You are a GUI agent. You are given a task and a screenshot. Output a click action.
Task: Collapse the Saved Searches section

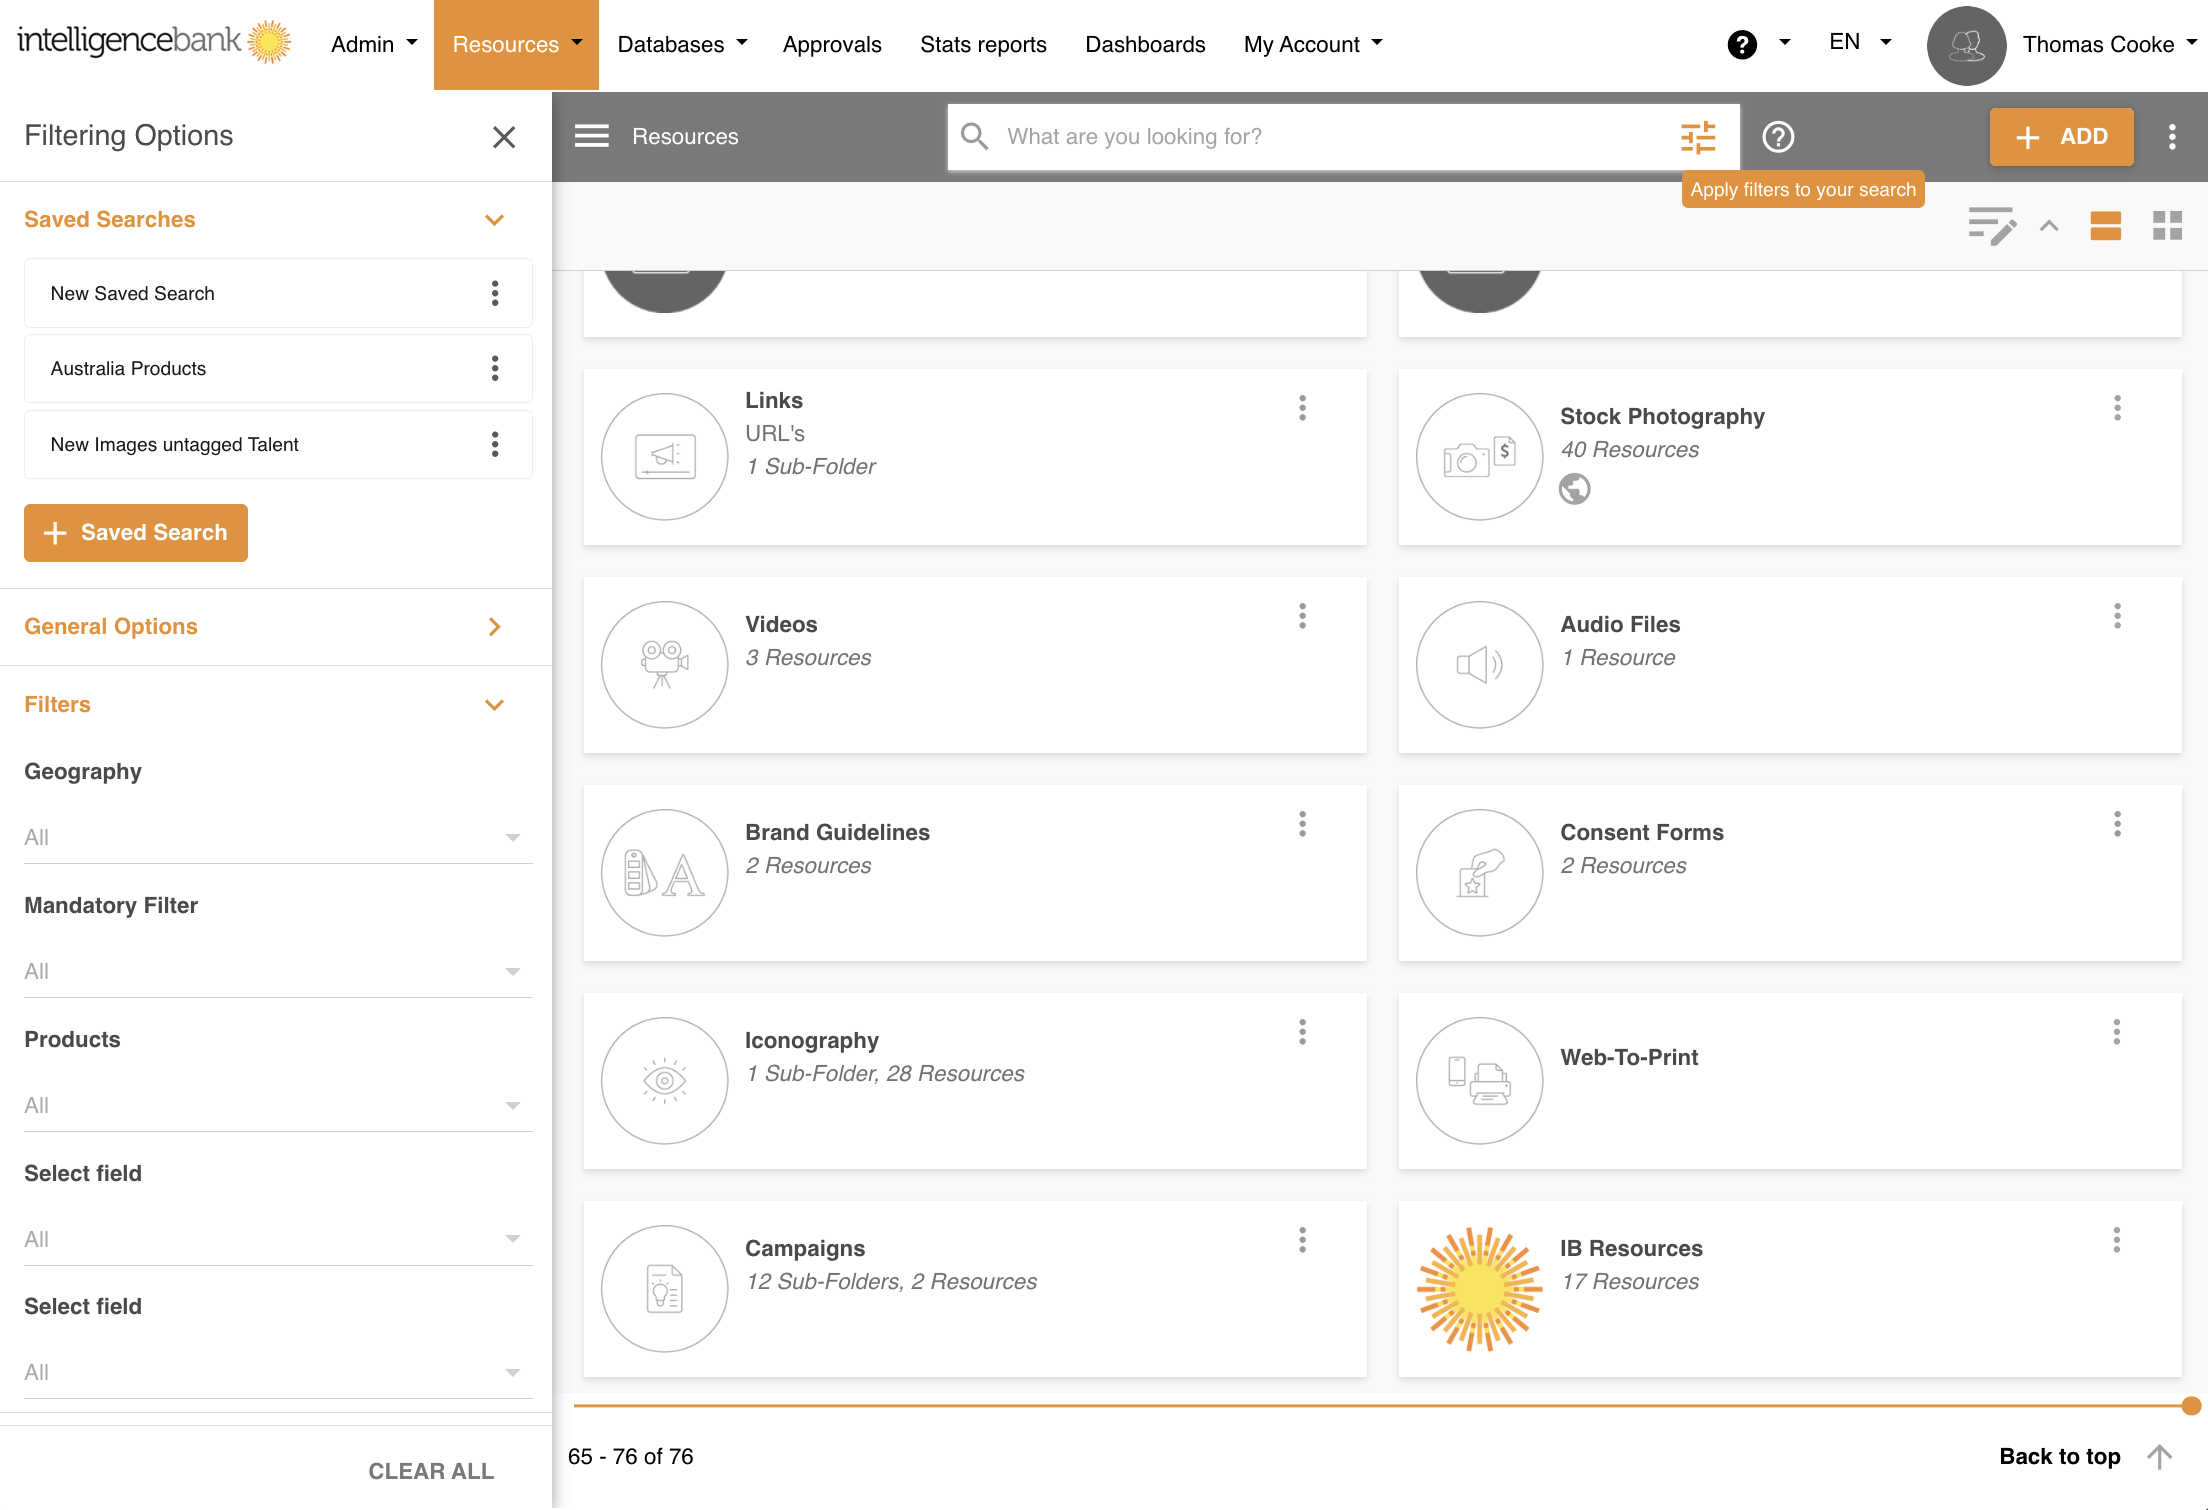[494, 220]
